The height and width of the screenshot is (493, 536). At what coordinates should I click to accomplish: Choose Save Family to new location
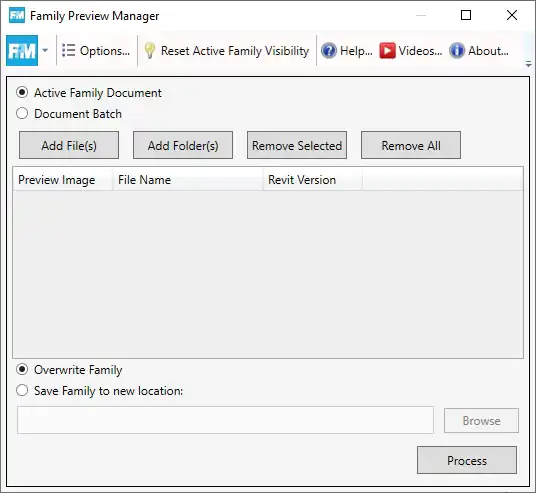(22, 390)
